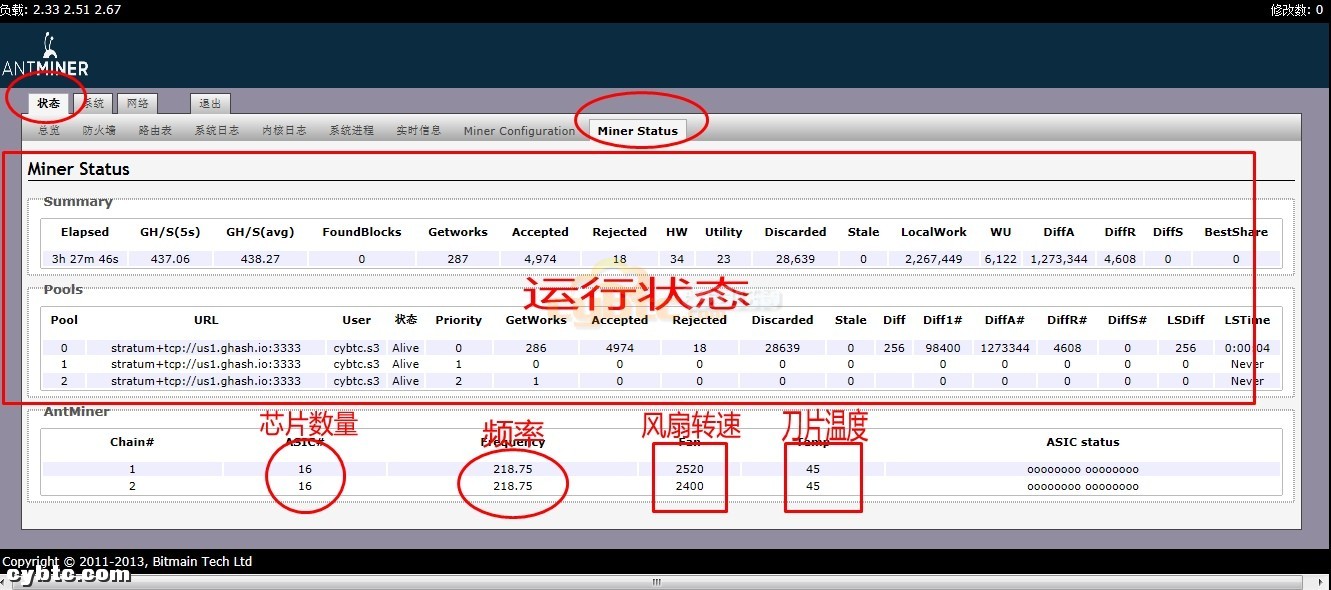Click the pool 0 Discarded value 28639
This screenshot has height=590, width=1331.
tap(782, 348)
